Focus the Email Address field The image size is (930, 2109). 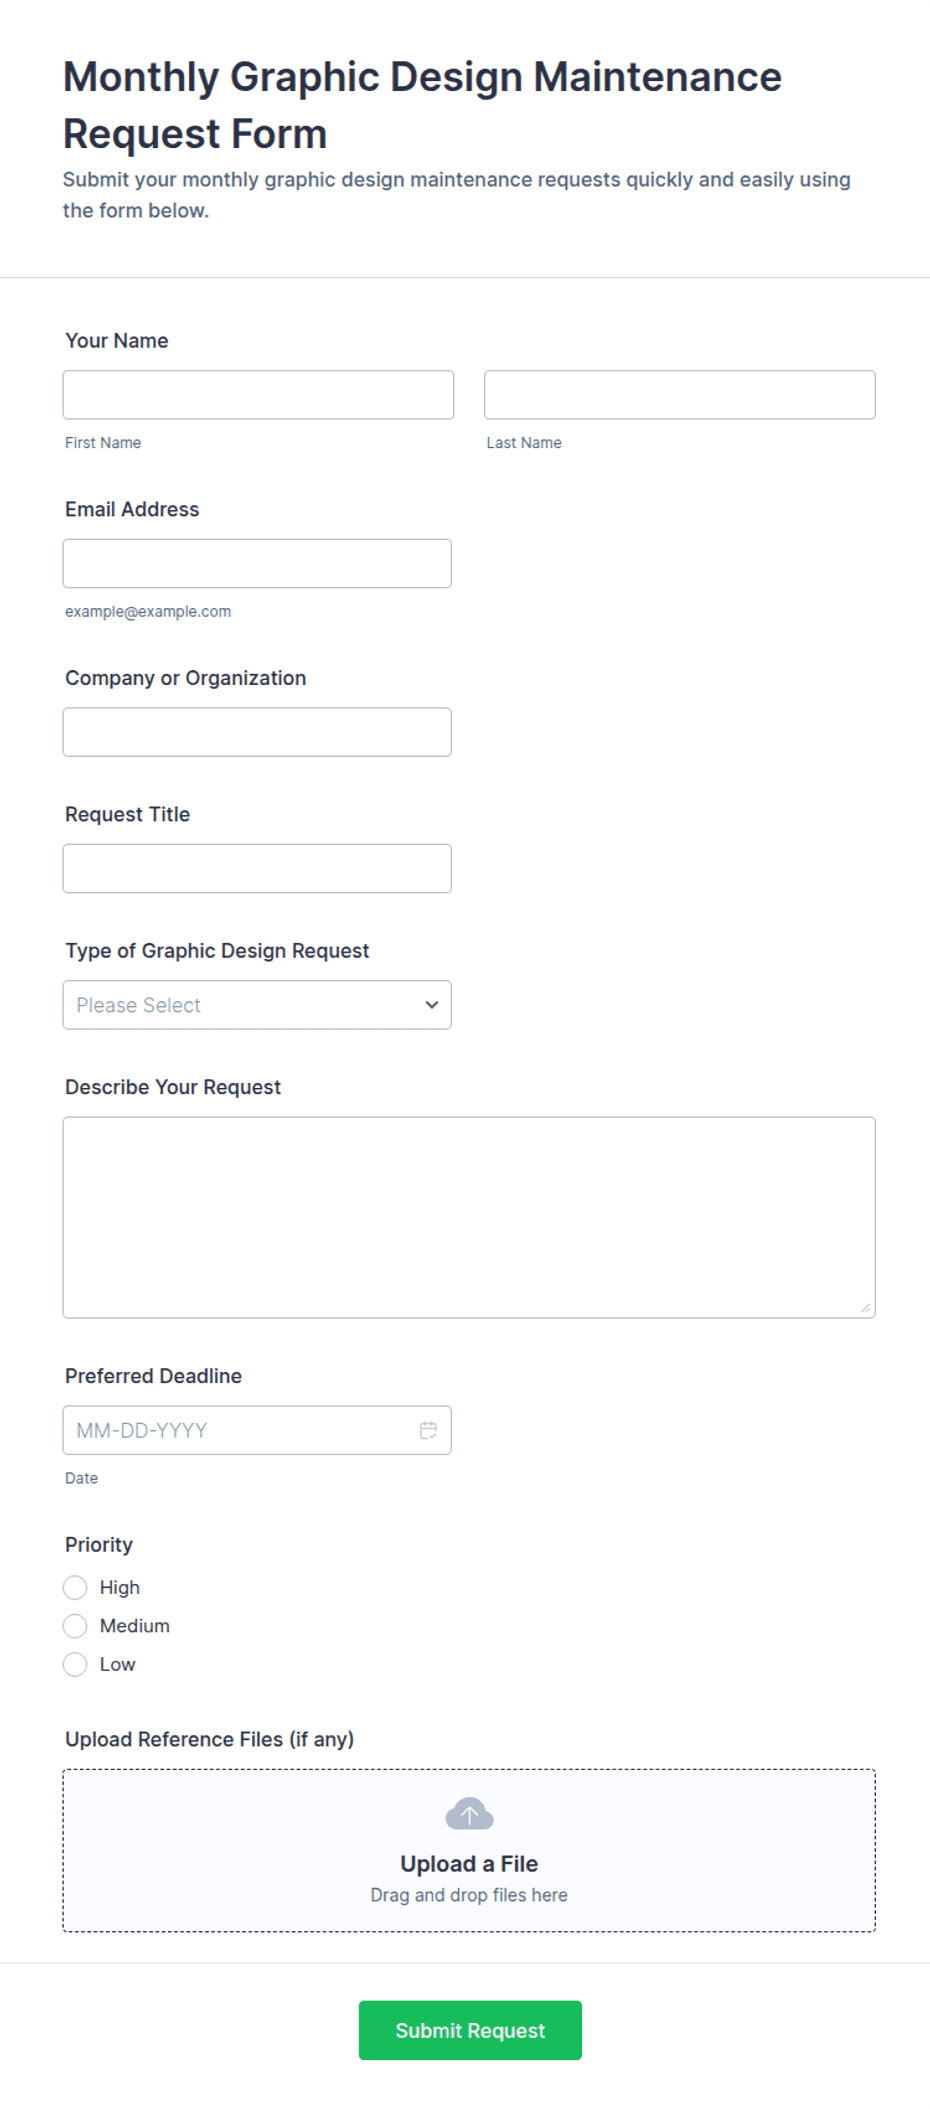257,564
